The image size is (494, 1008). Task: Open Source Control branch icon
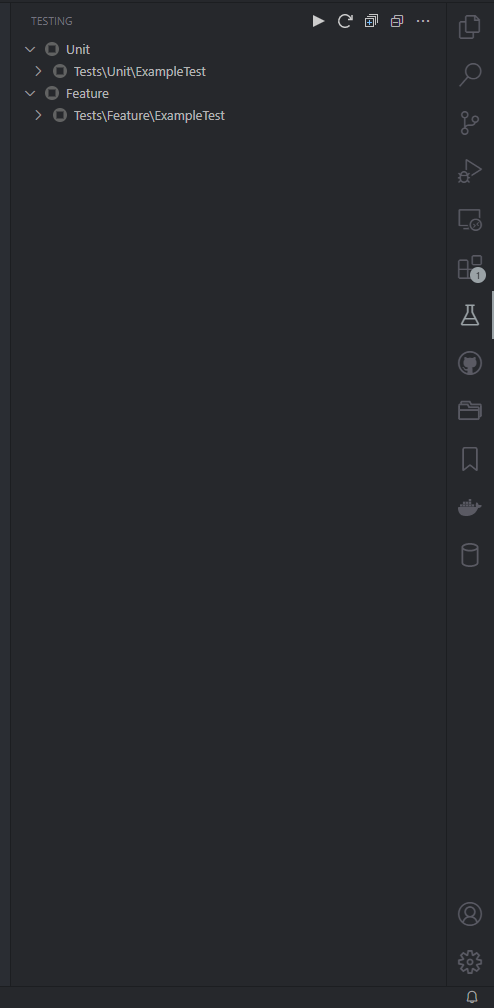tap(470, 123)
